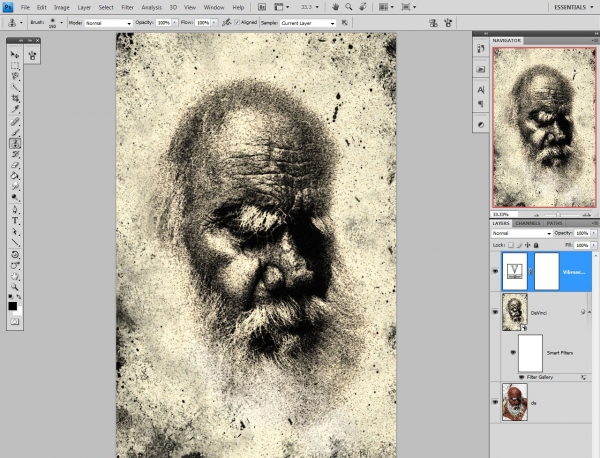
Task: Switch to the Paths tab
Action: (x=554, y=223)
